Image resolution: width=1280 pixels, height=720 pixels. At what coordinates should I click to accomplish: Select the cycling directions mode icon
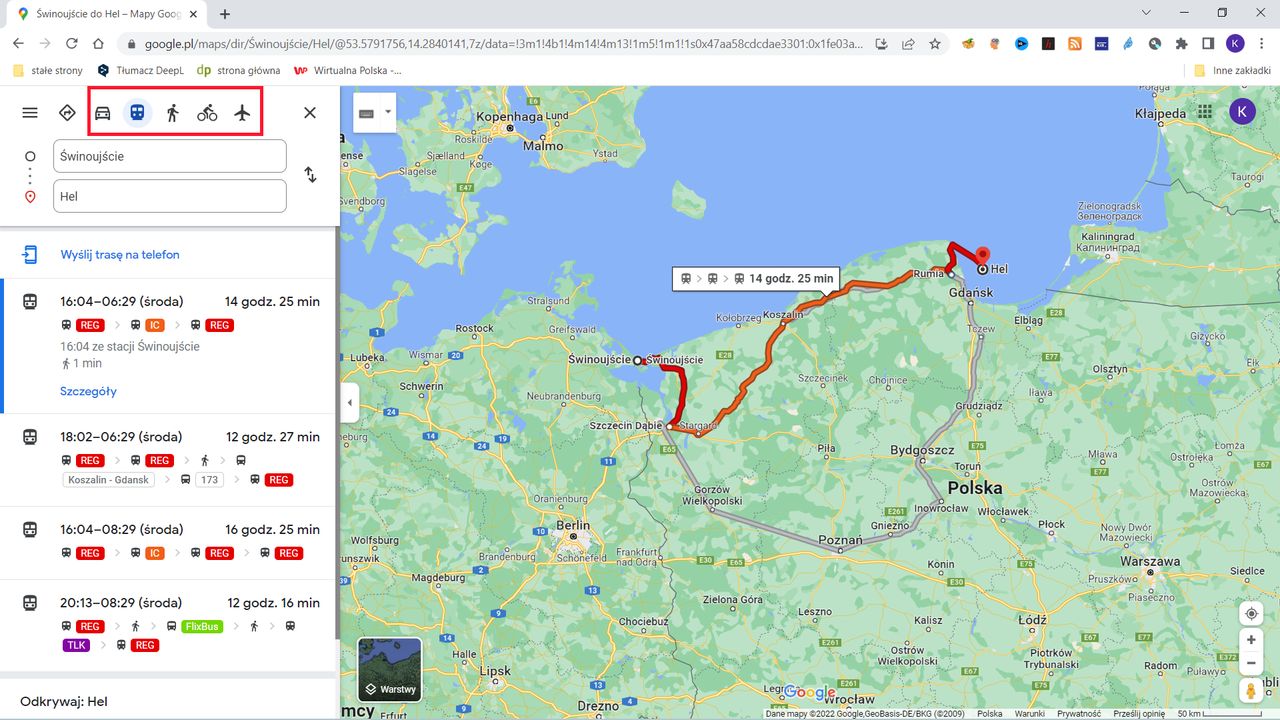pyautogui.click(x=207, y=112)
